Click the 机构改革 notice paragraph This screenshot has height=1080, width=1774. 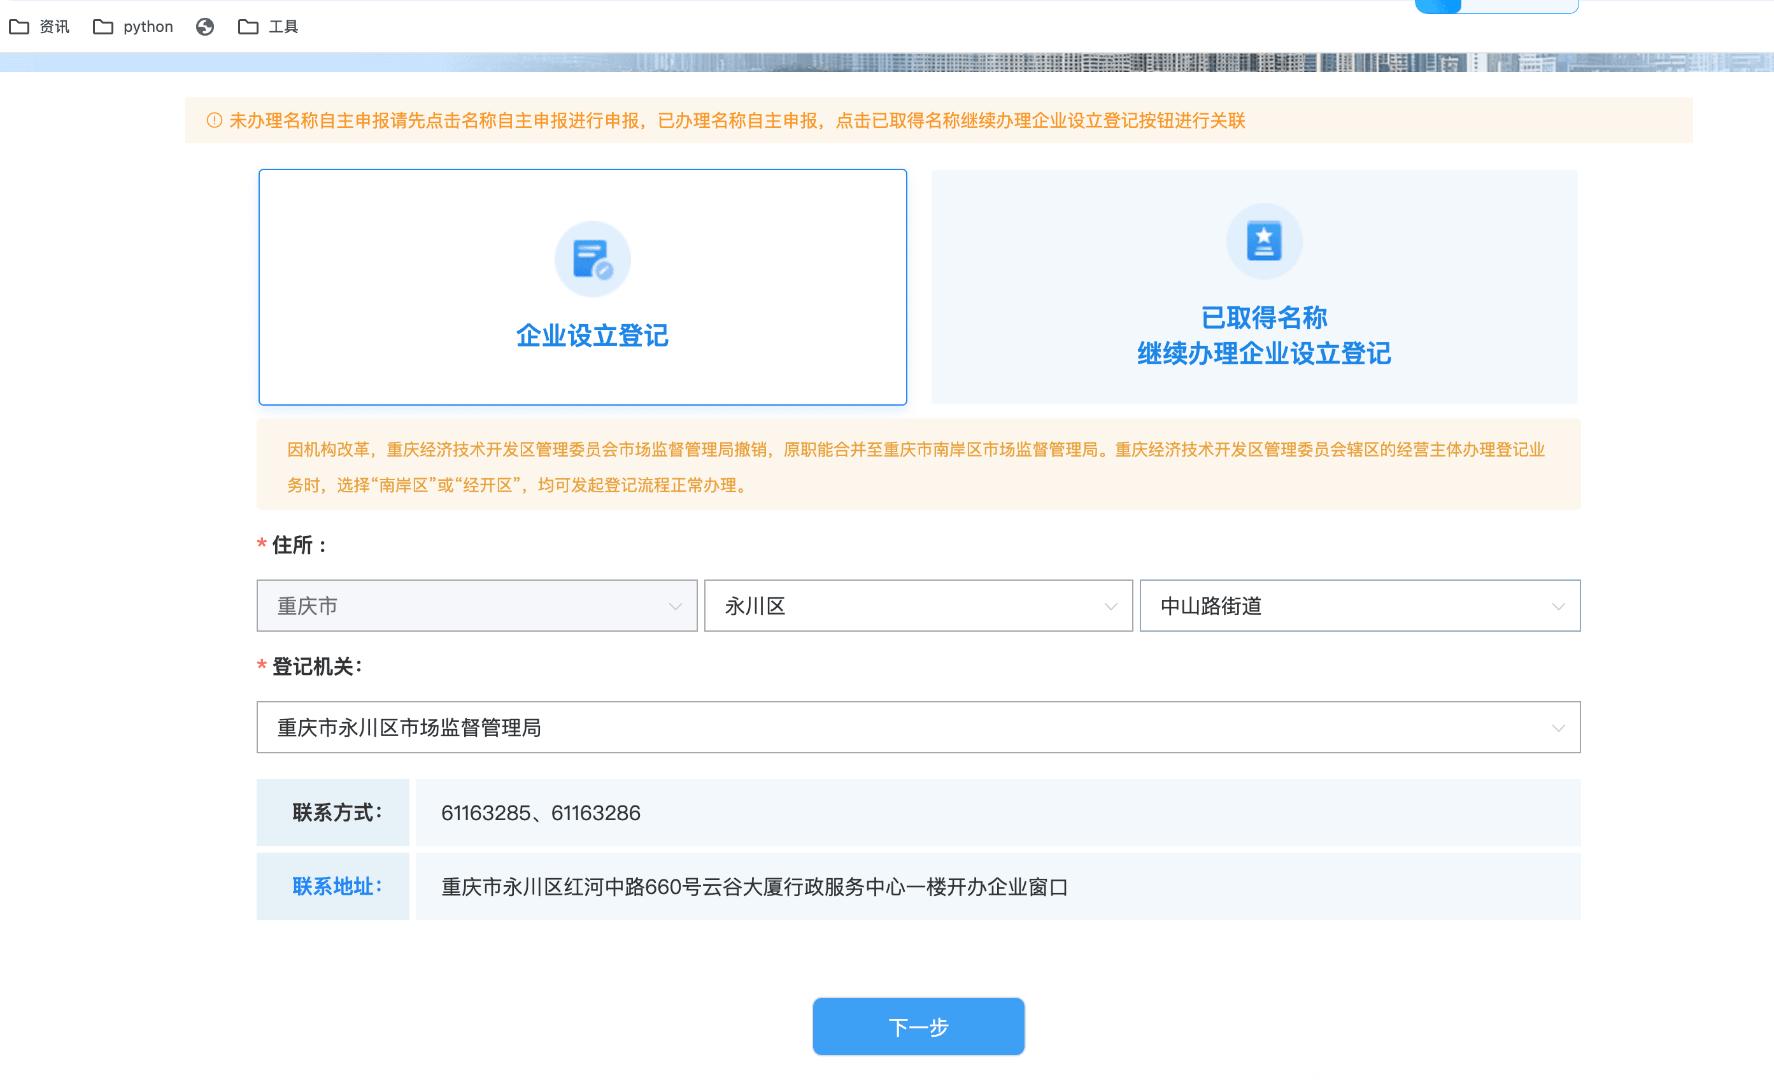point(916,467)
